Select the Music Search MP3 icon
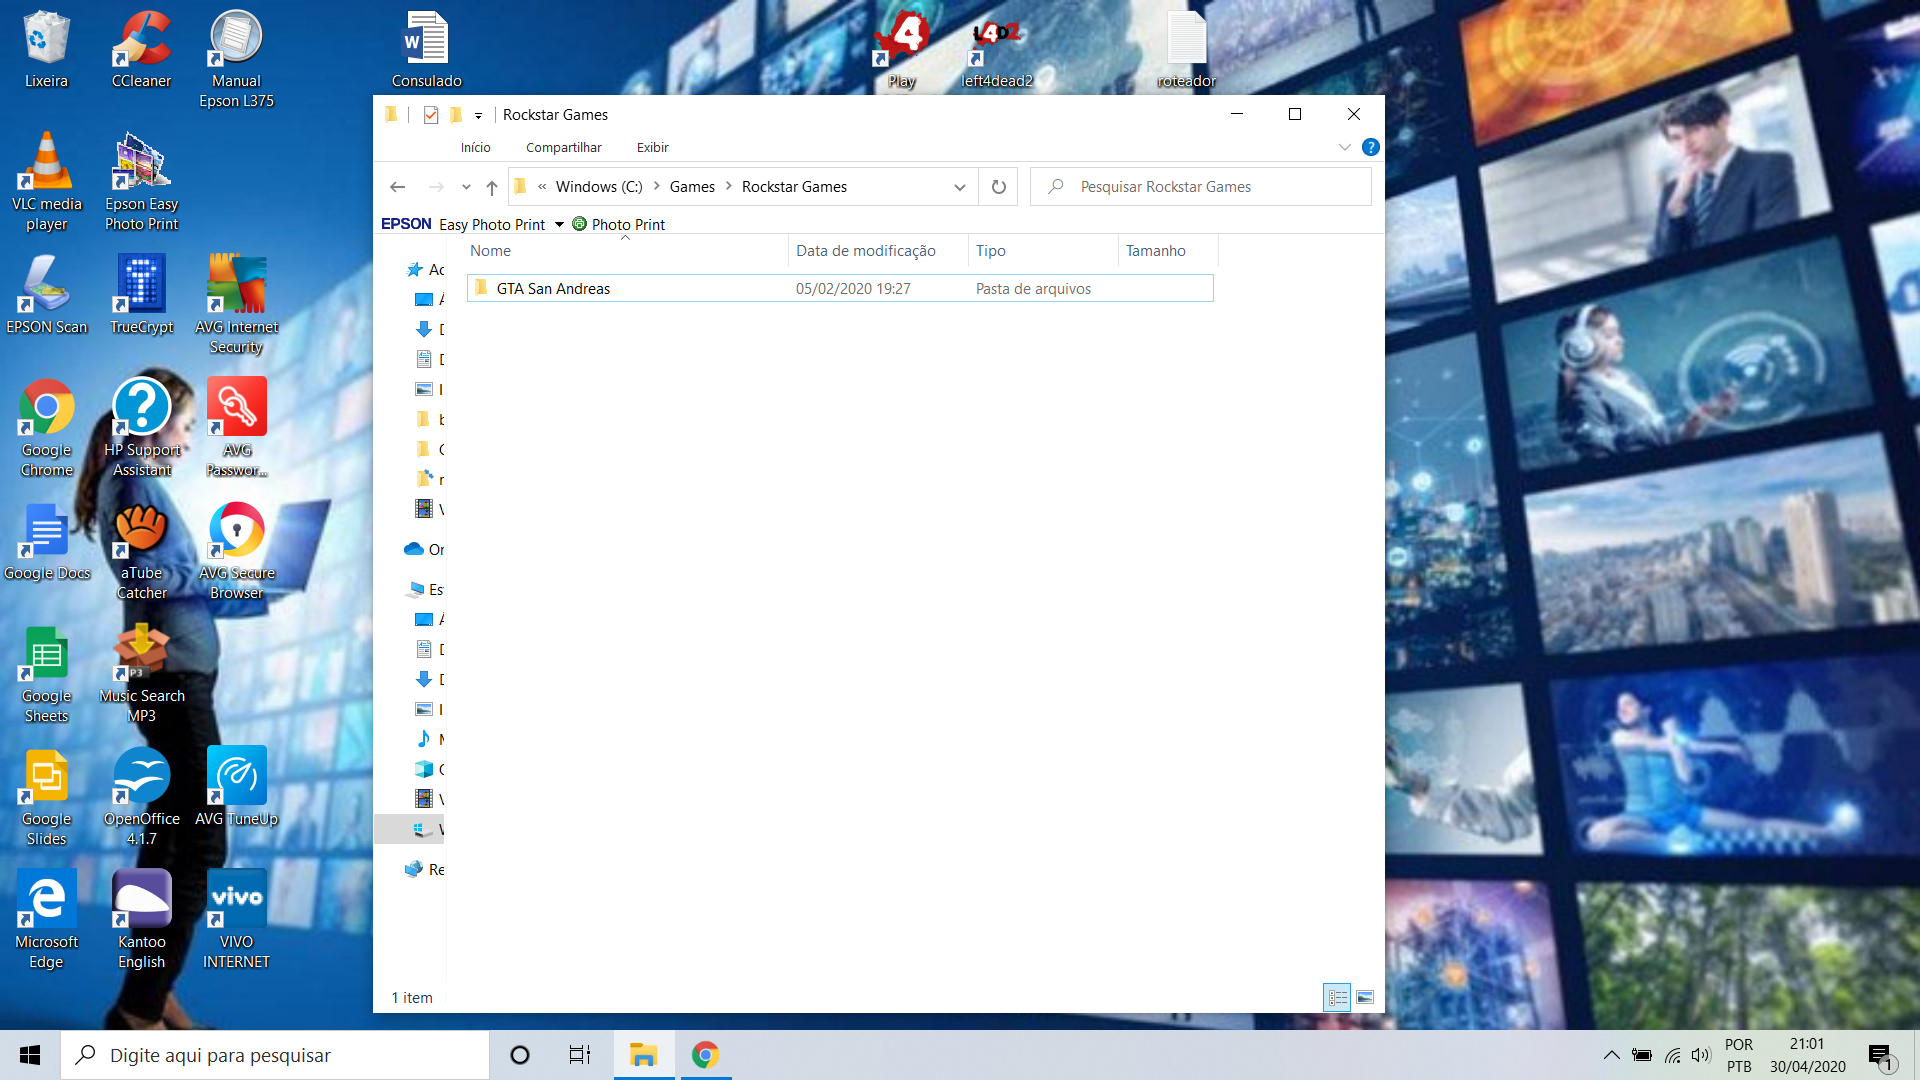This screenshot has height=1080, width=1920. [141, 674]
